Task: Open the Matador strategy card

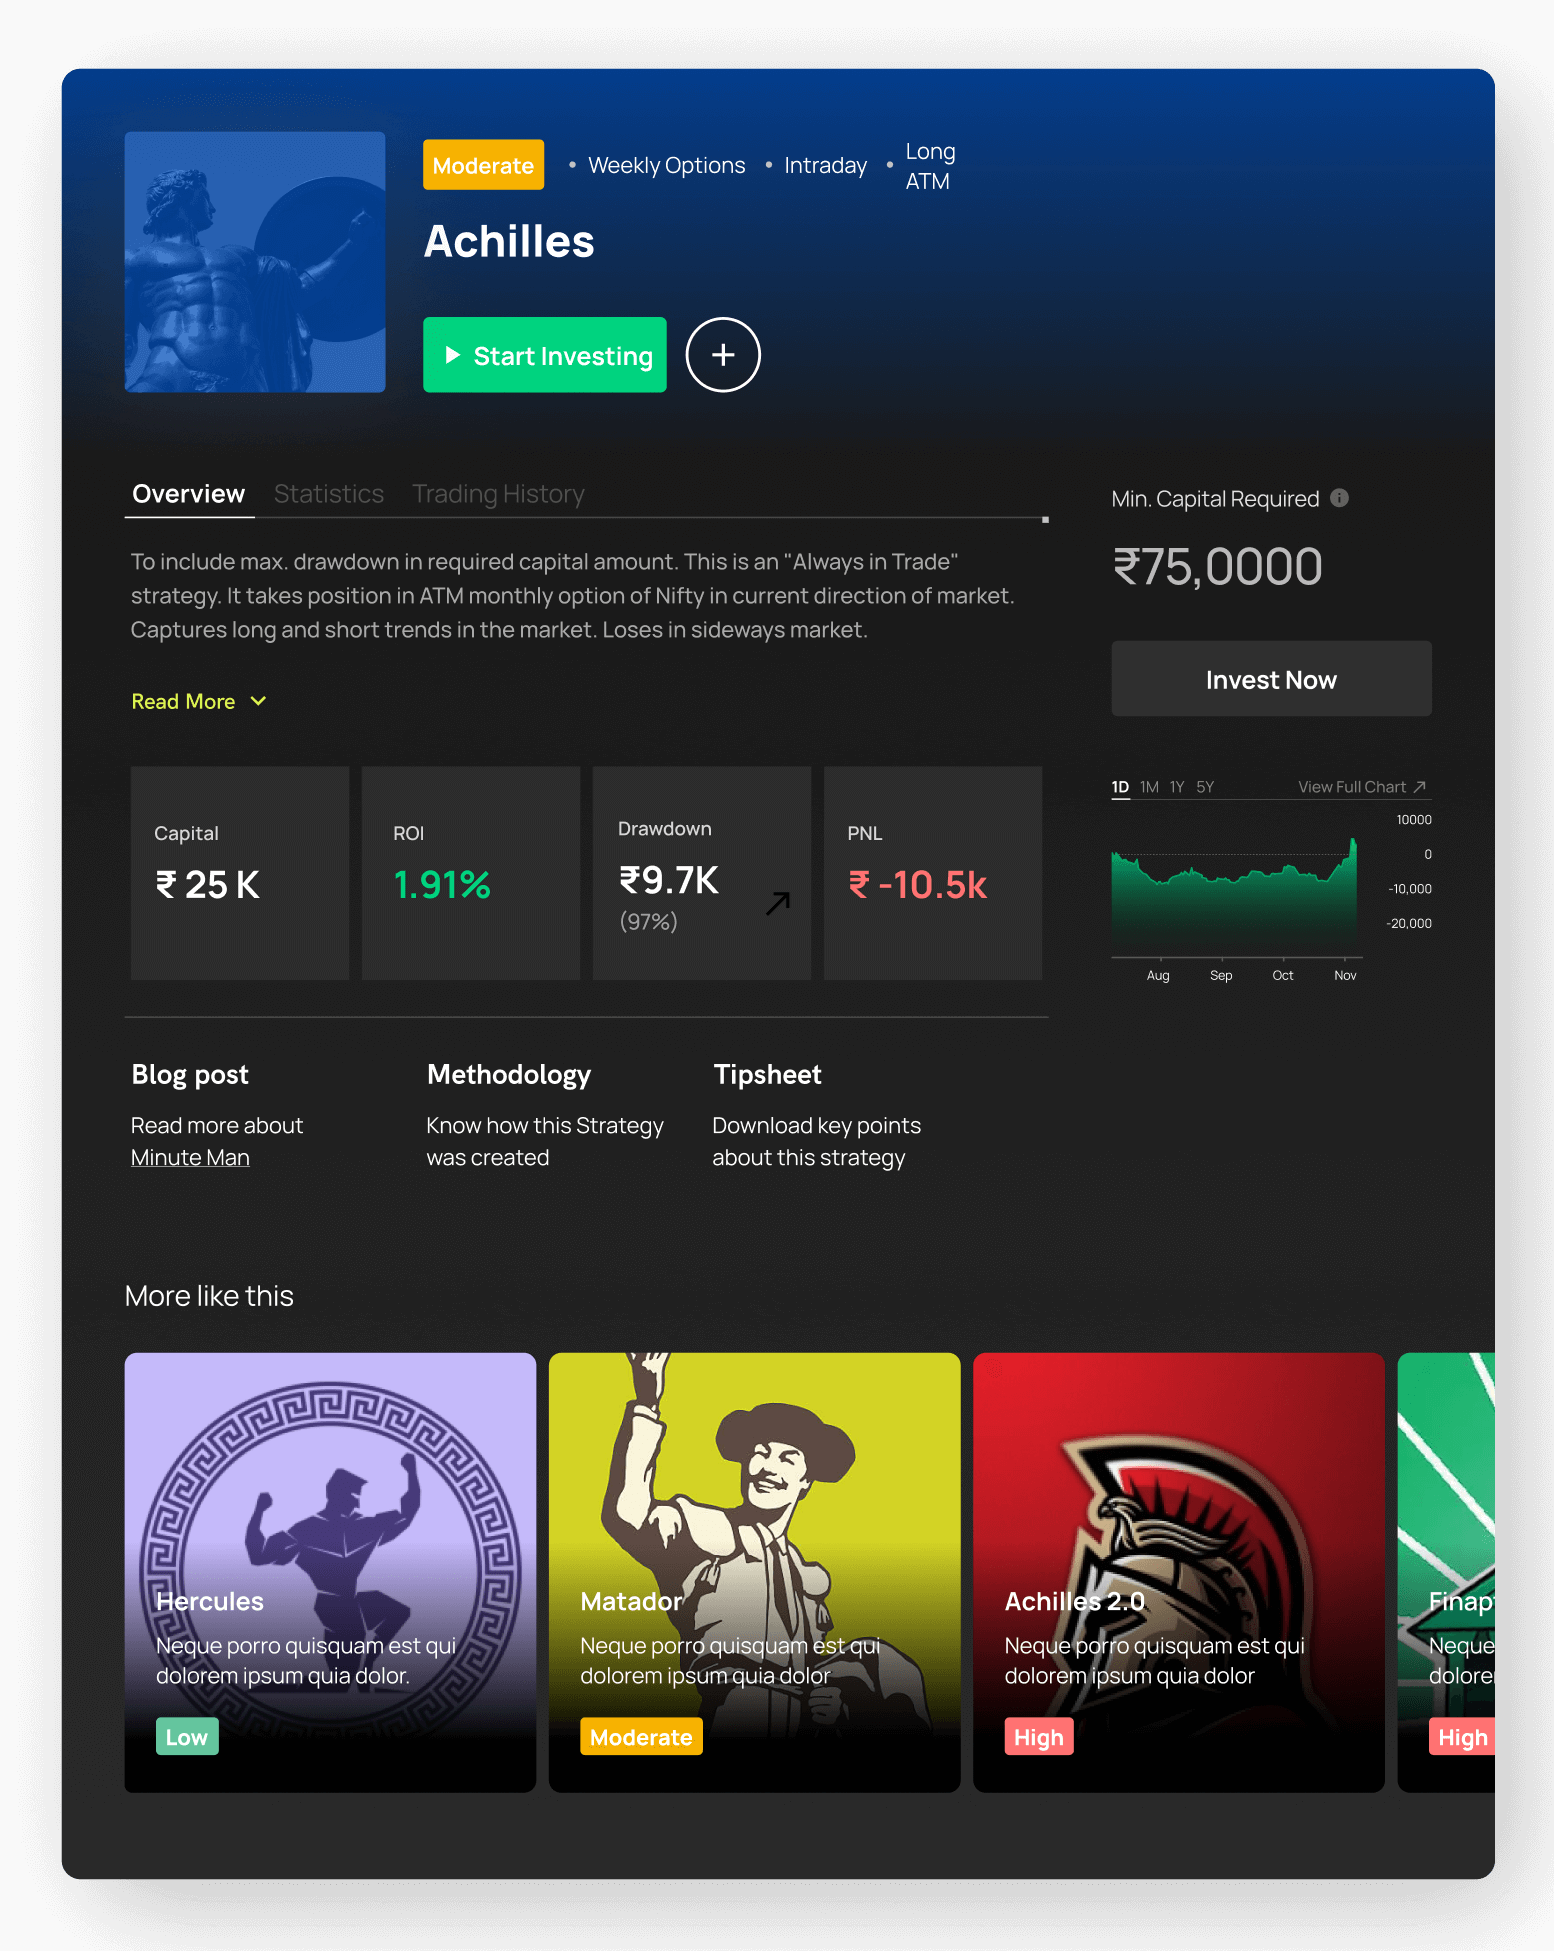Action: [x=755, y=1572]
